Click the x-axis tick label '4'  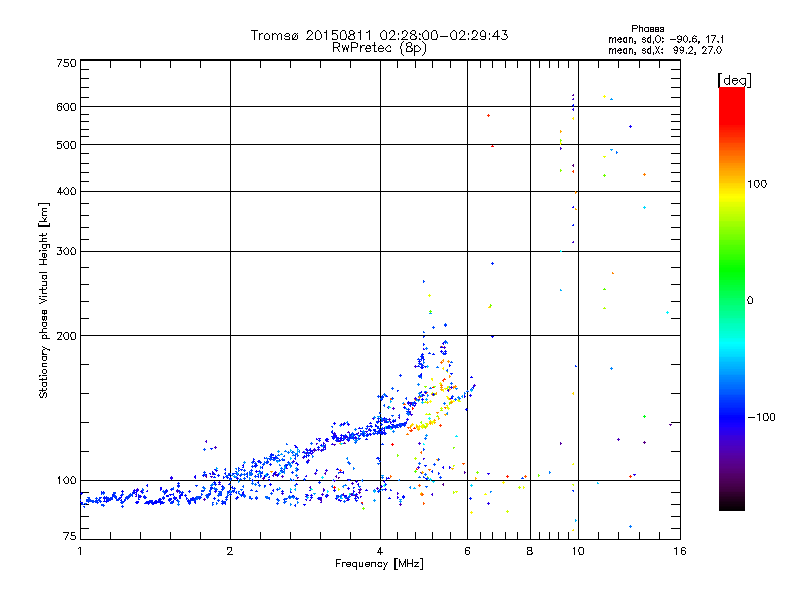(380, 551)
